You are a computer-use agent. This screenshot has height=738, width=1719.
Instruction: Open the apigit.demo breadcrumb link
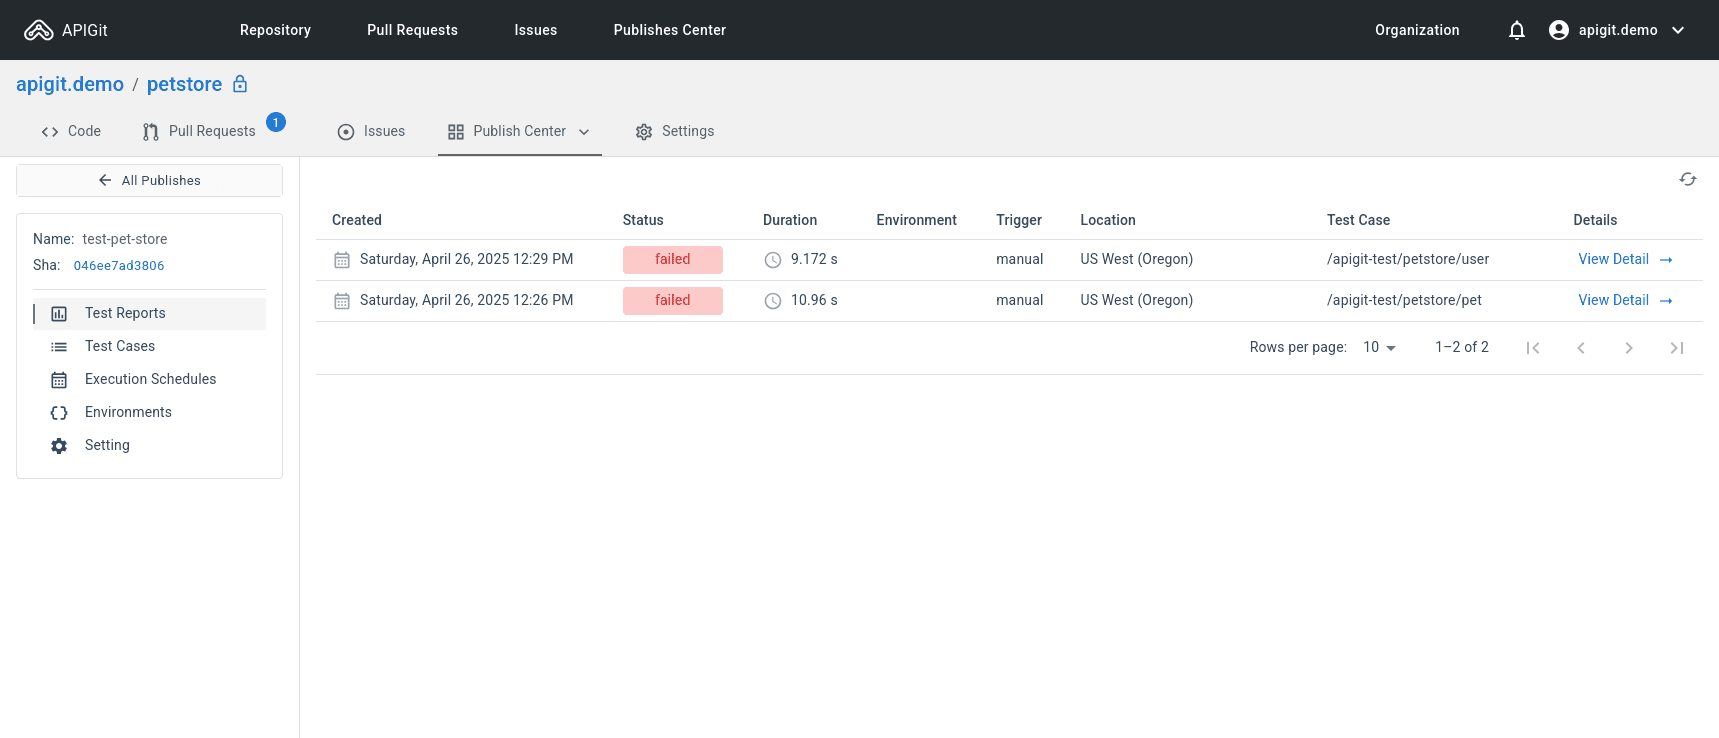pyautogui.click(x=70, y=84)
